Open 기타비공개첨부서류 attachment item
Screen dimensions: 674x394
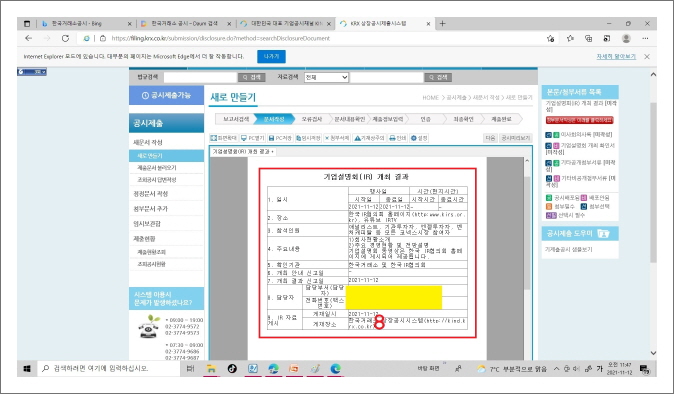[580, 181]
